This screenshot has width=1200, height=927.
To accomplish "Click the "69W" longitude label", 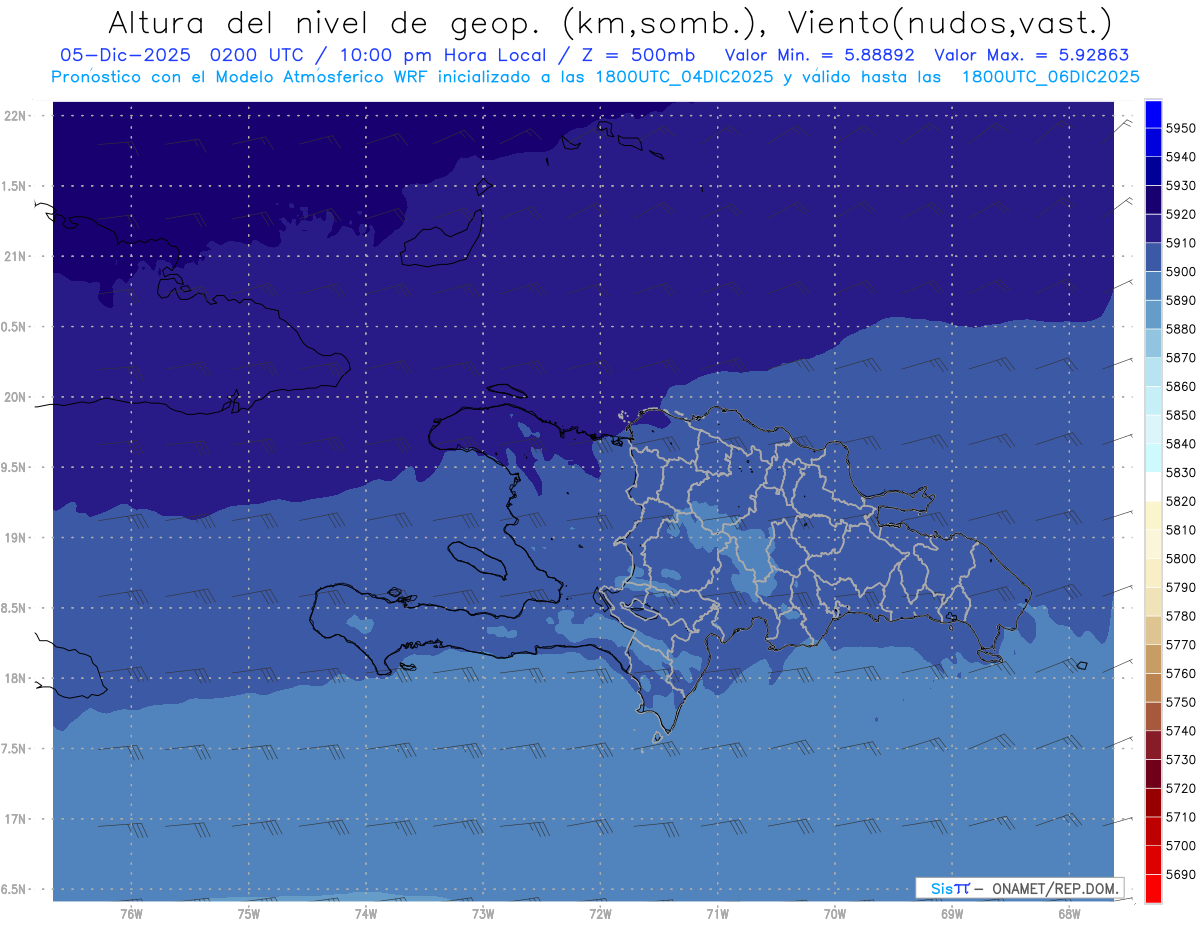I will tap(952, 913).
